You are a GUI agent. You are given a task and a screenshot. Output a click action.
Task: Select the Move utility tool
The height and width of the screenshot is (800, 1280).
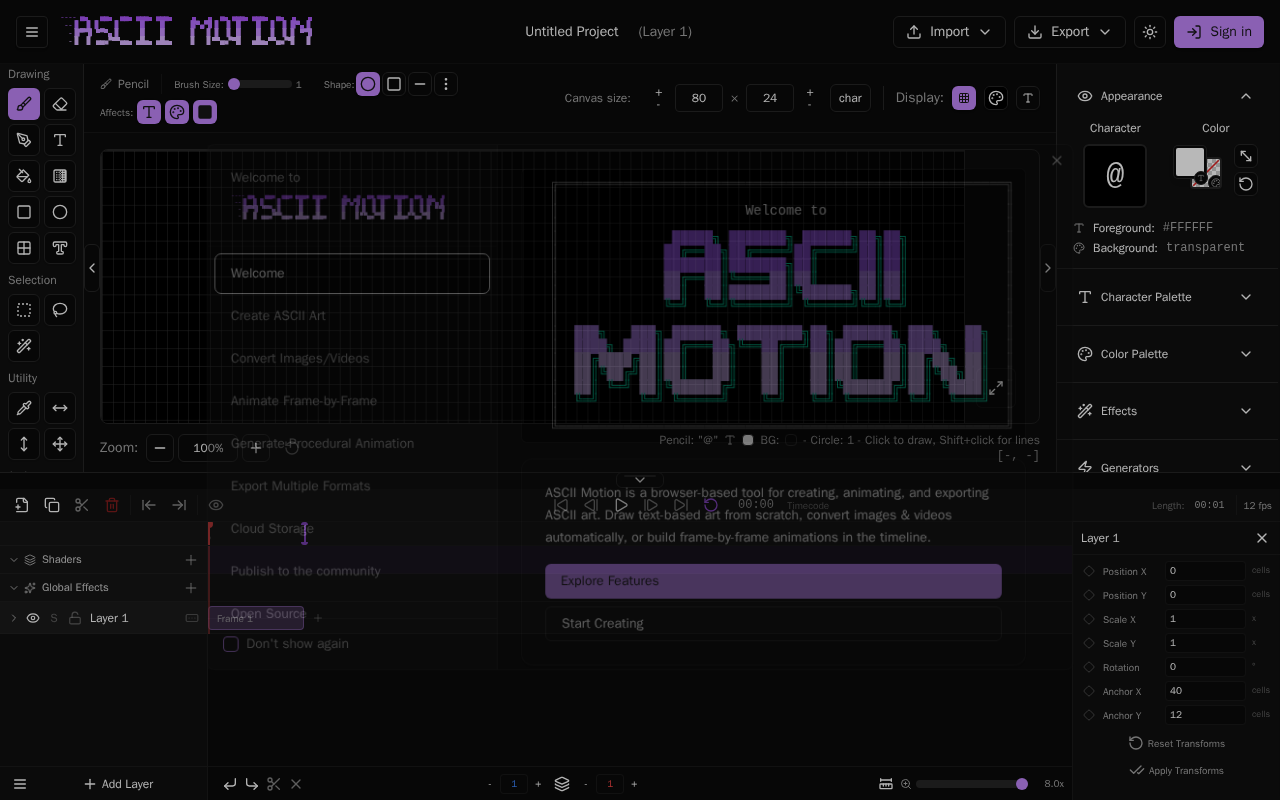coord(60,444)
